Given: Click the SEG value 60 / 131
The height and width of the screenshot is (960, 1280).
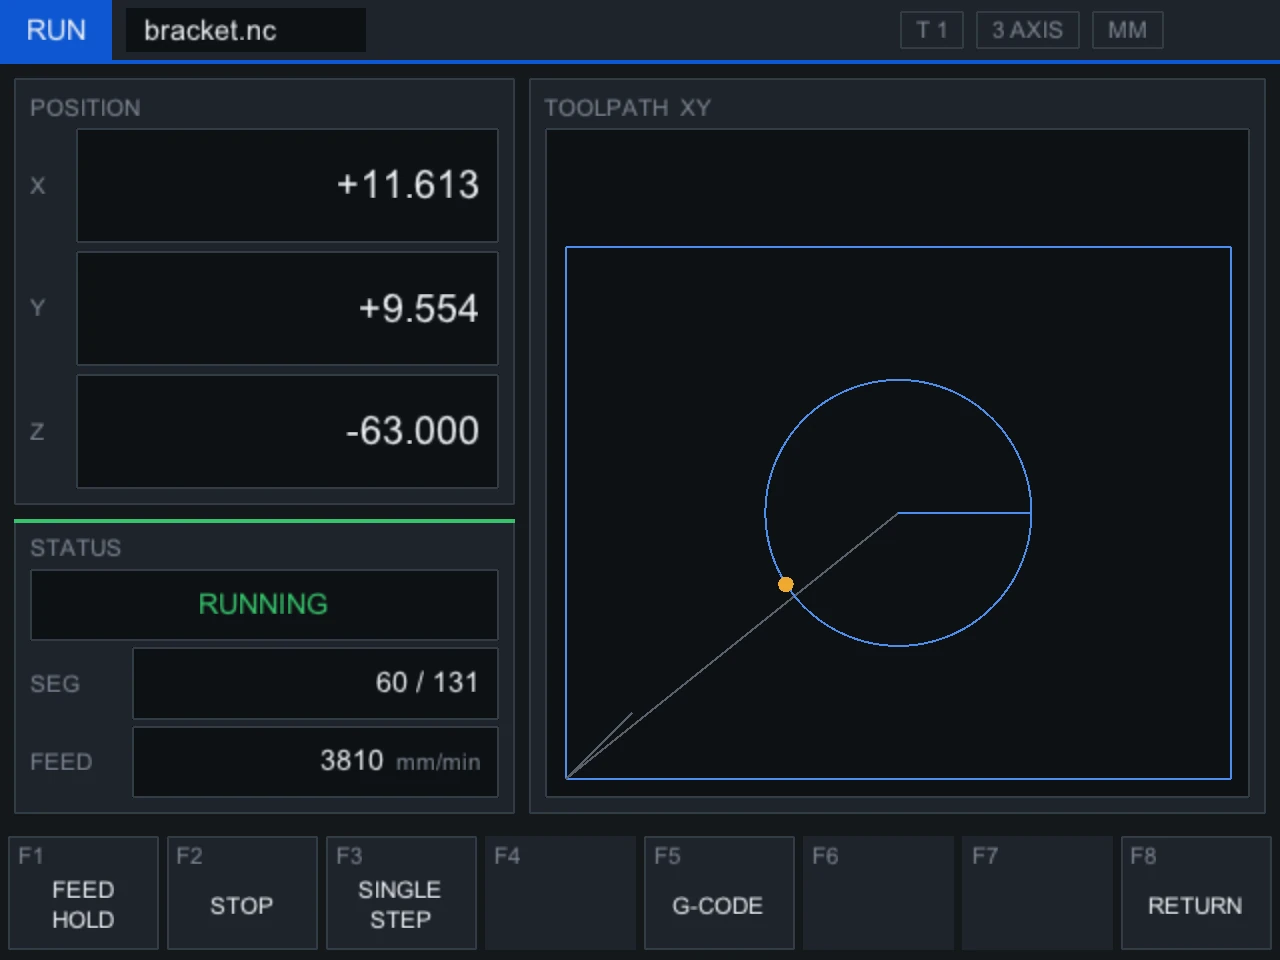Looking at the screenshot, I should [315, 683].
